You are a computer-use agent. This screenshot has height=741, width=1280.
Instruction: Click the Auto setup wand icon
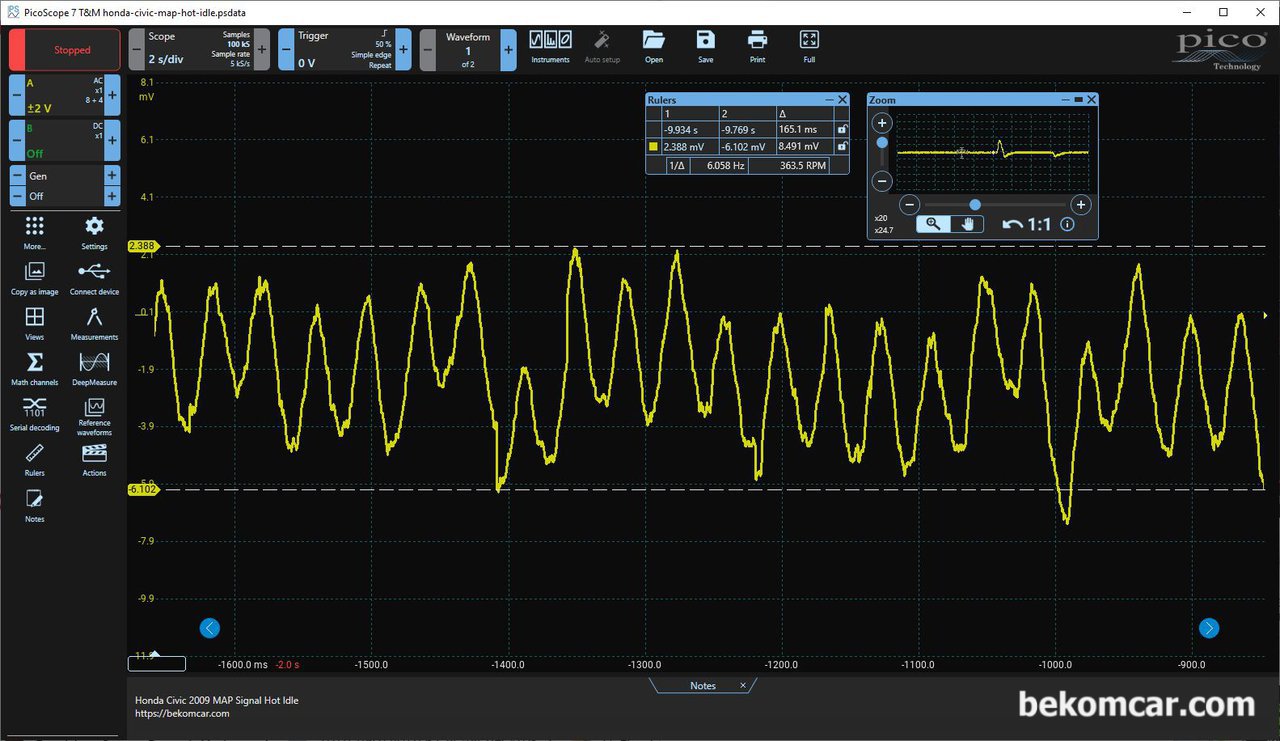[x=602, y=46]
